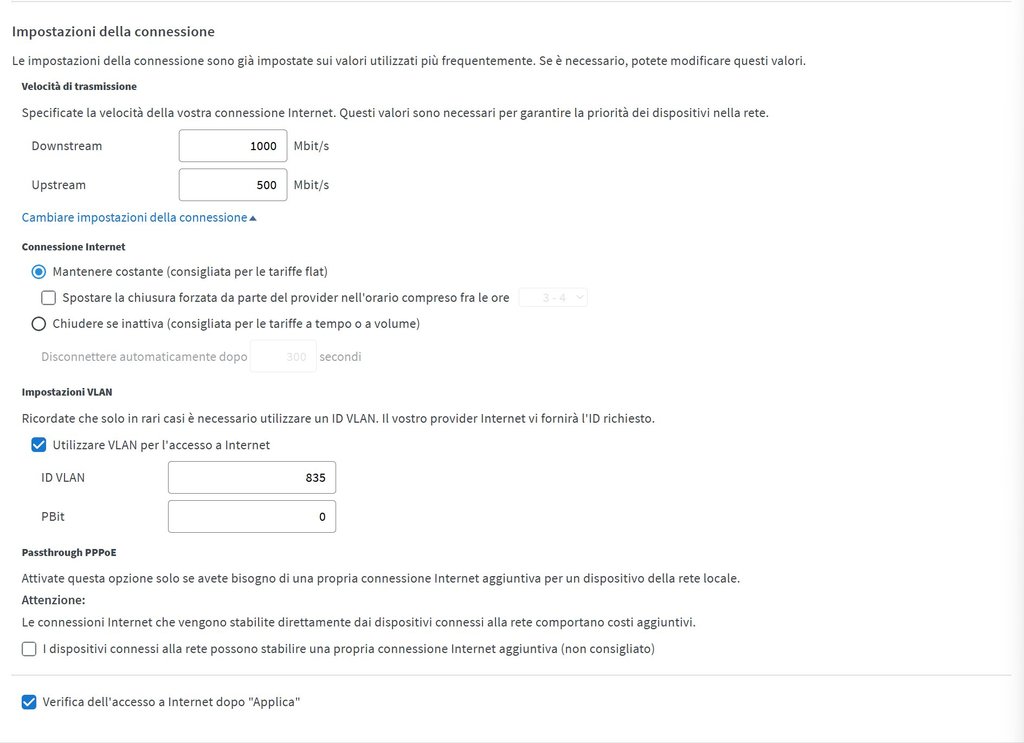Focus the PBit input field
Viewport: 1024px width, 743px height.
(251, 517)
